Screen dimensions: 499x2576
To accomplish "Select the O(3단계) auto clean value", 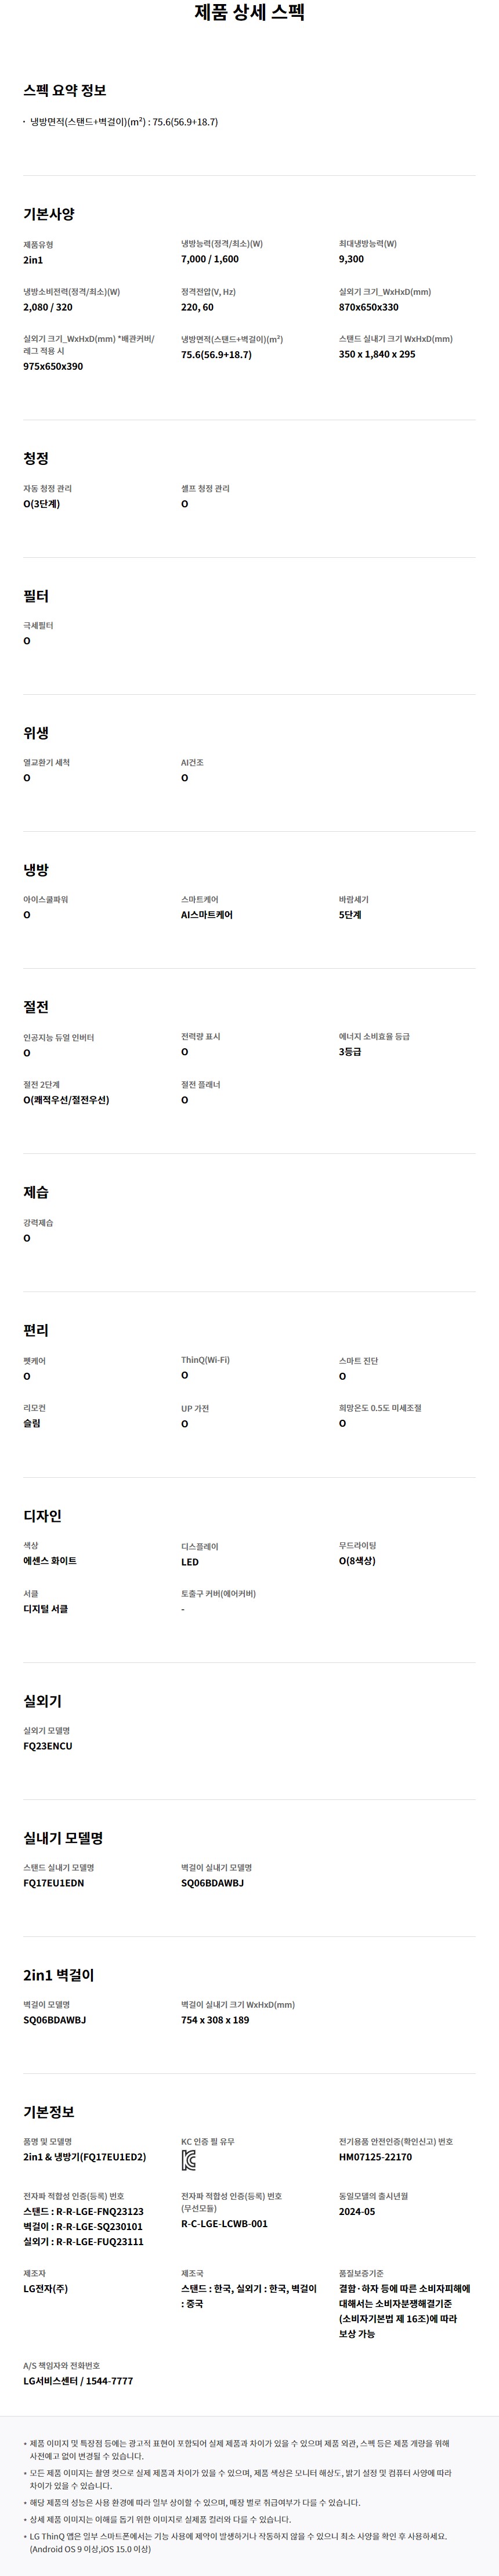I will pyautogui.click(x=42, y=504).
